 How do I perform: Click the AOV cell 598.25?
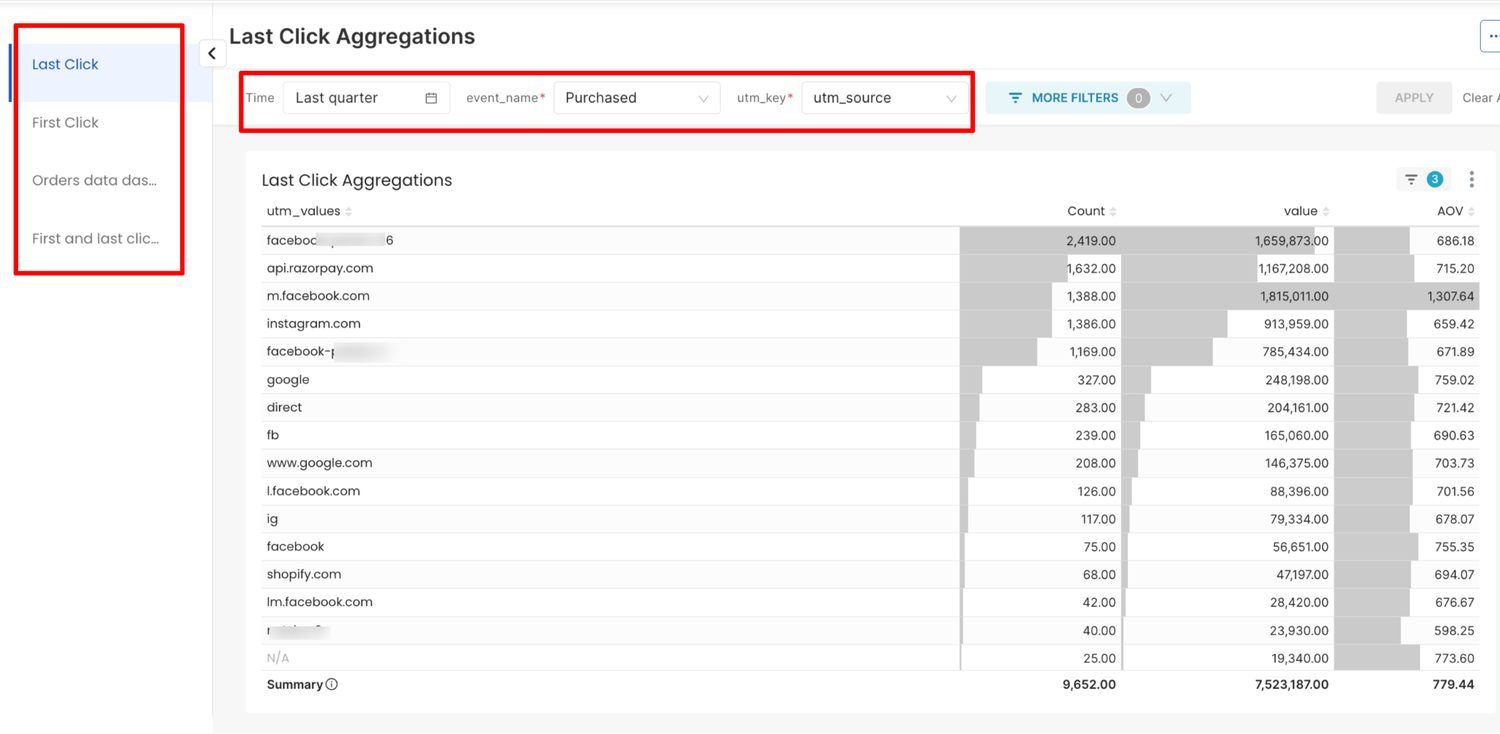[1454, 631]
